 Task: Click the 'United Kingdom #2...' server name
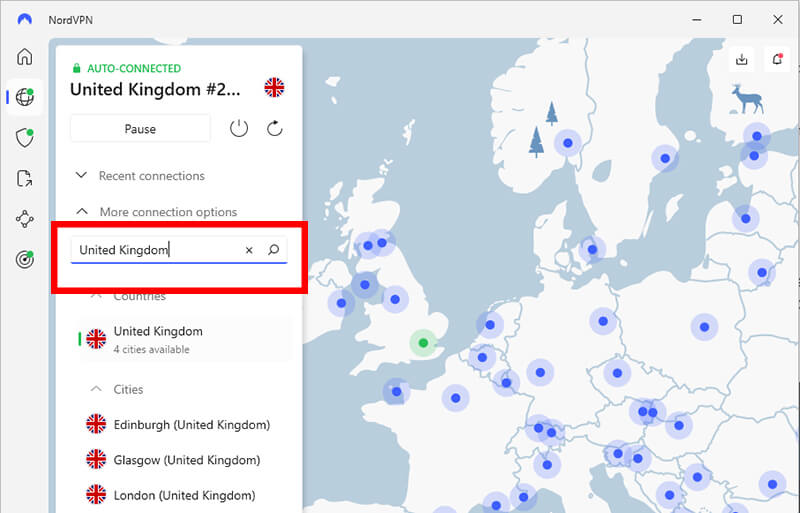(x=155, y=89)
